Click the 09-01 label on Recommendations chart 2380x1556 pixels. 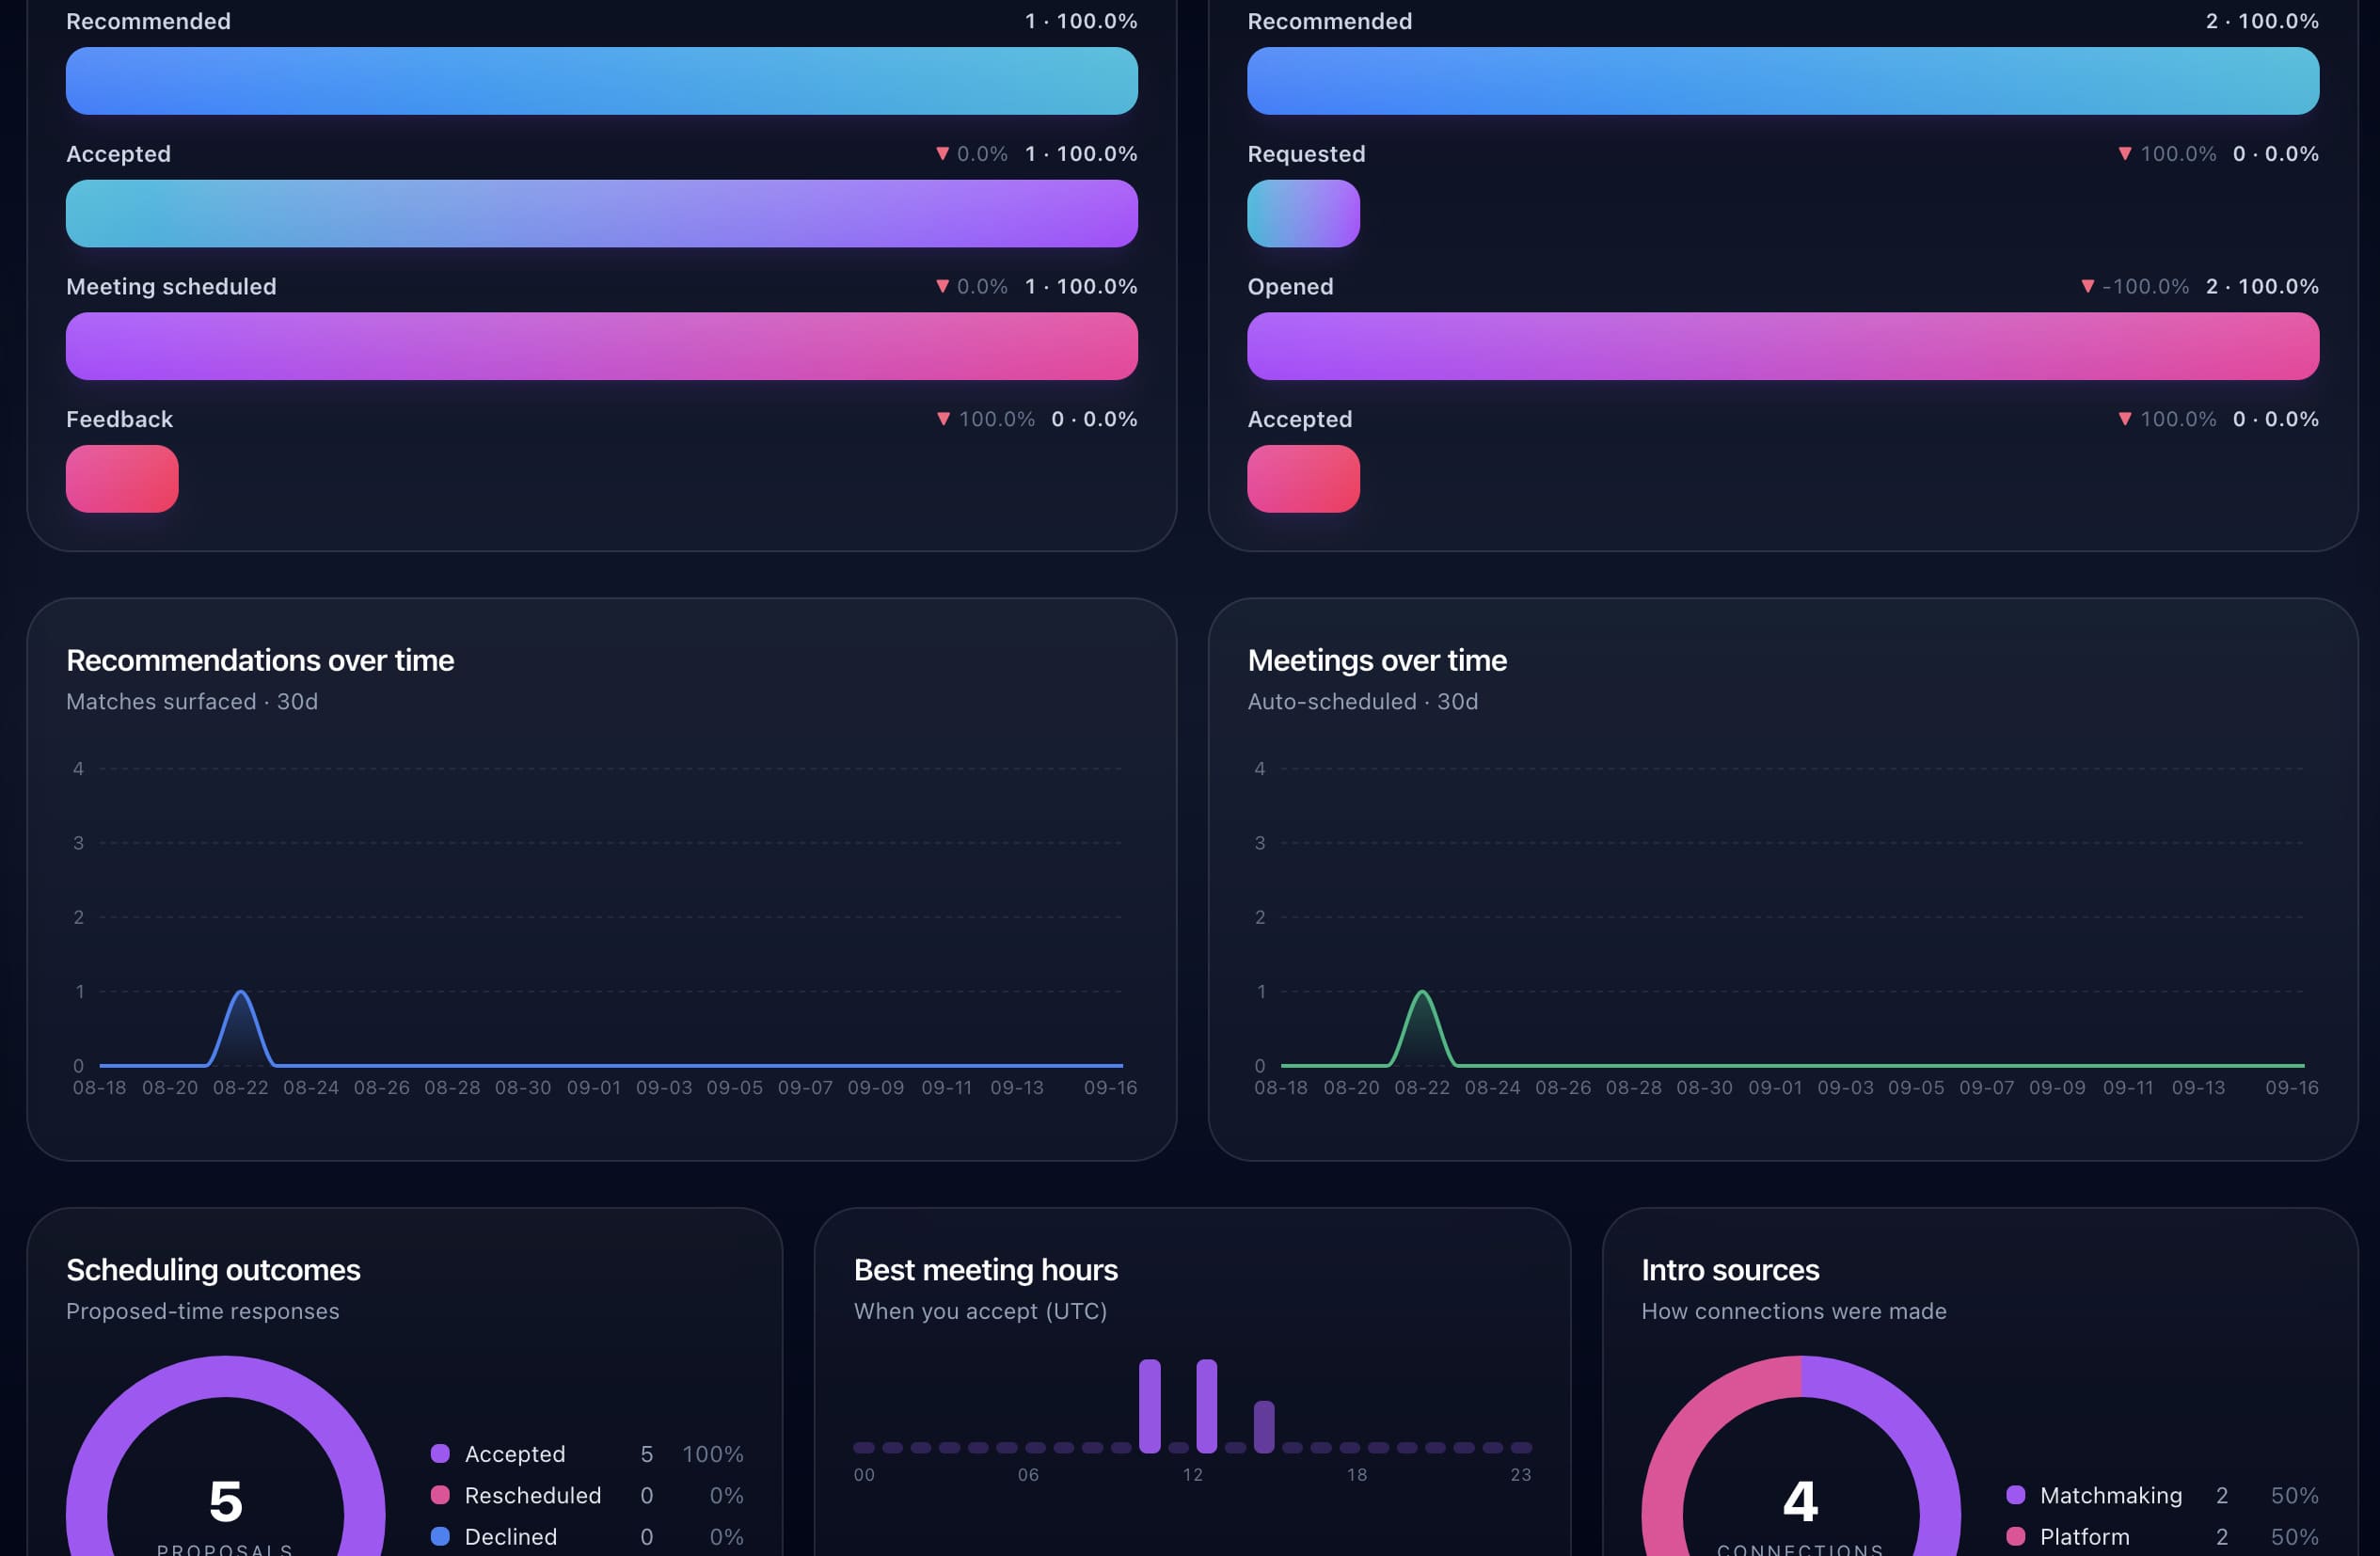pos(594,1088)
